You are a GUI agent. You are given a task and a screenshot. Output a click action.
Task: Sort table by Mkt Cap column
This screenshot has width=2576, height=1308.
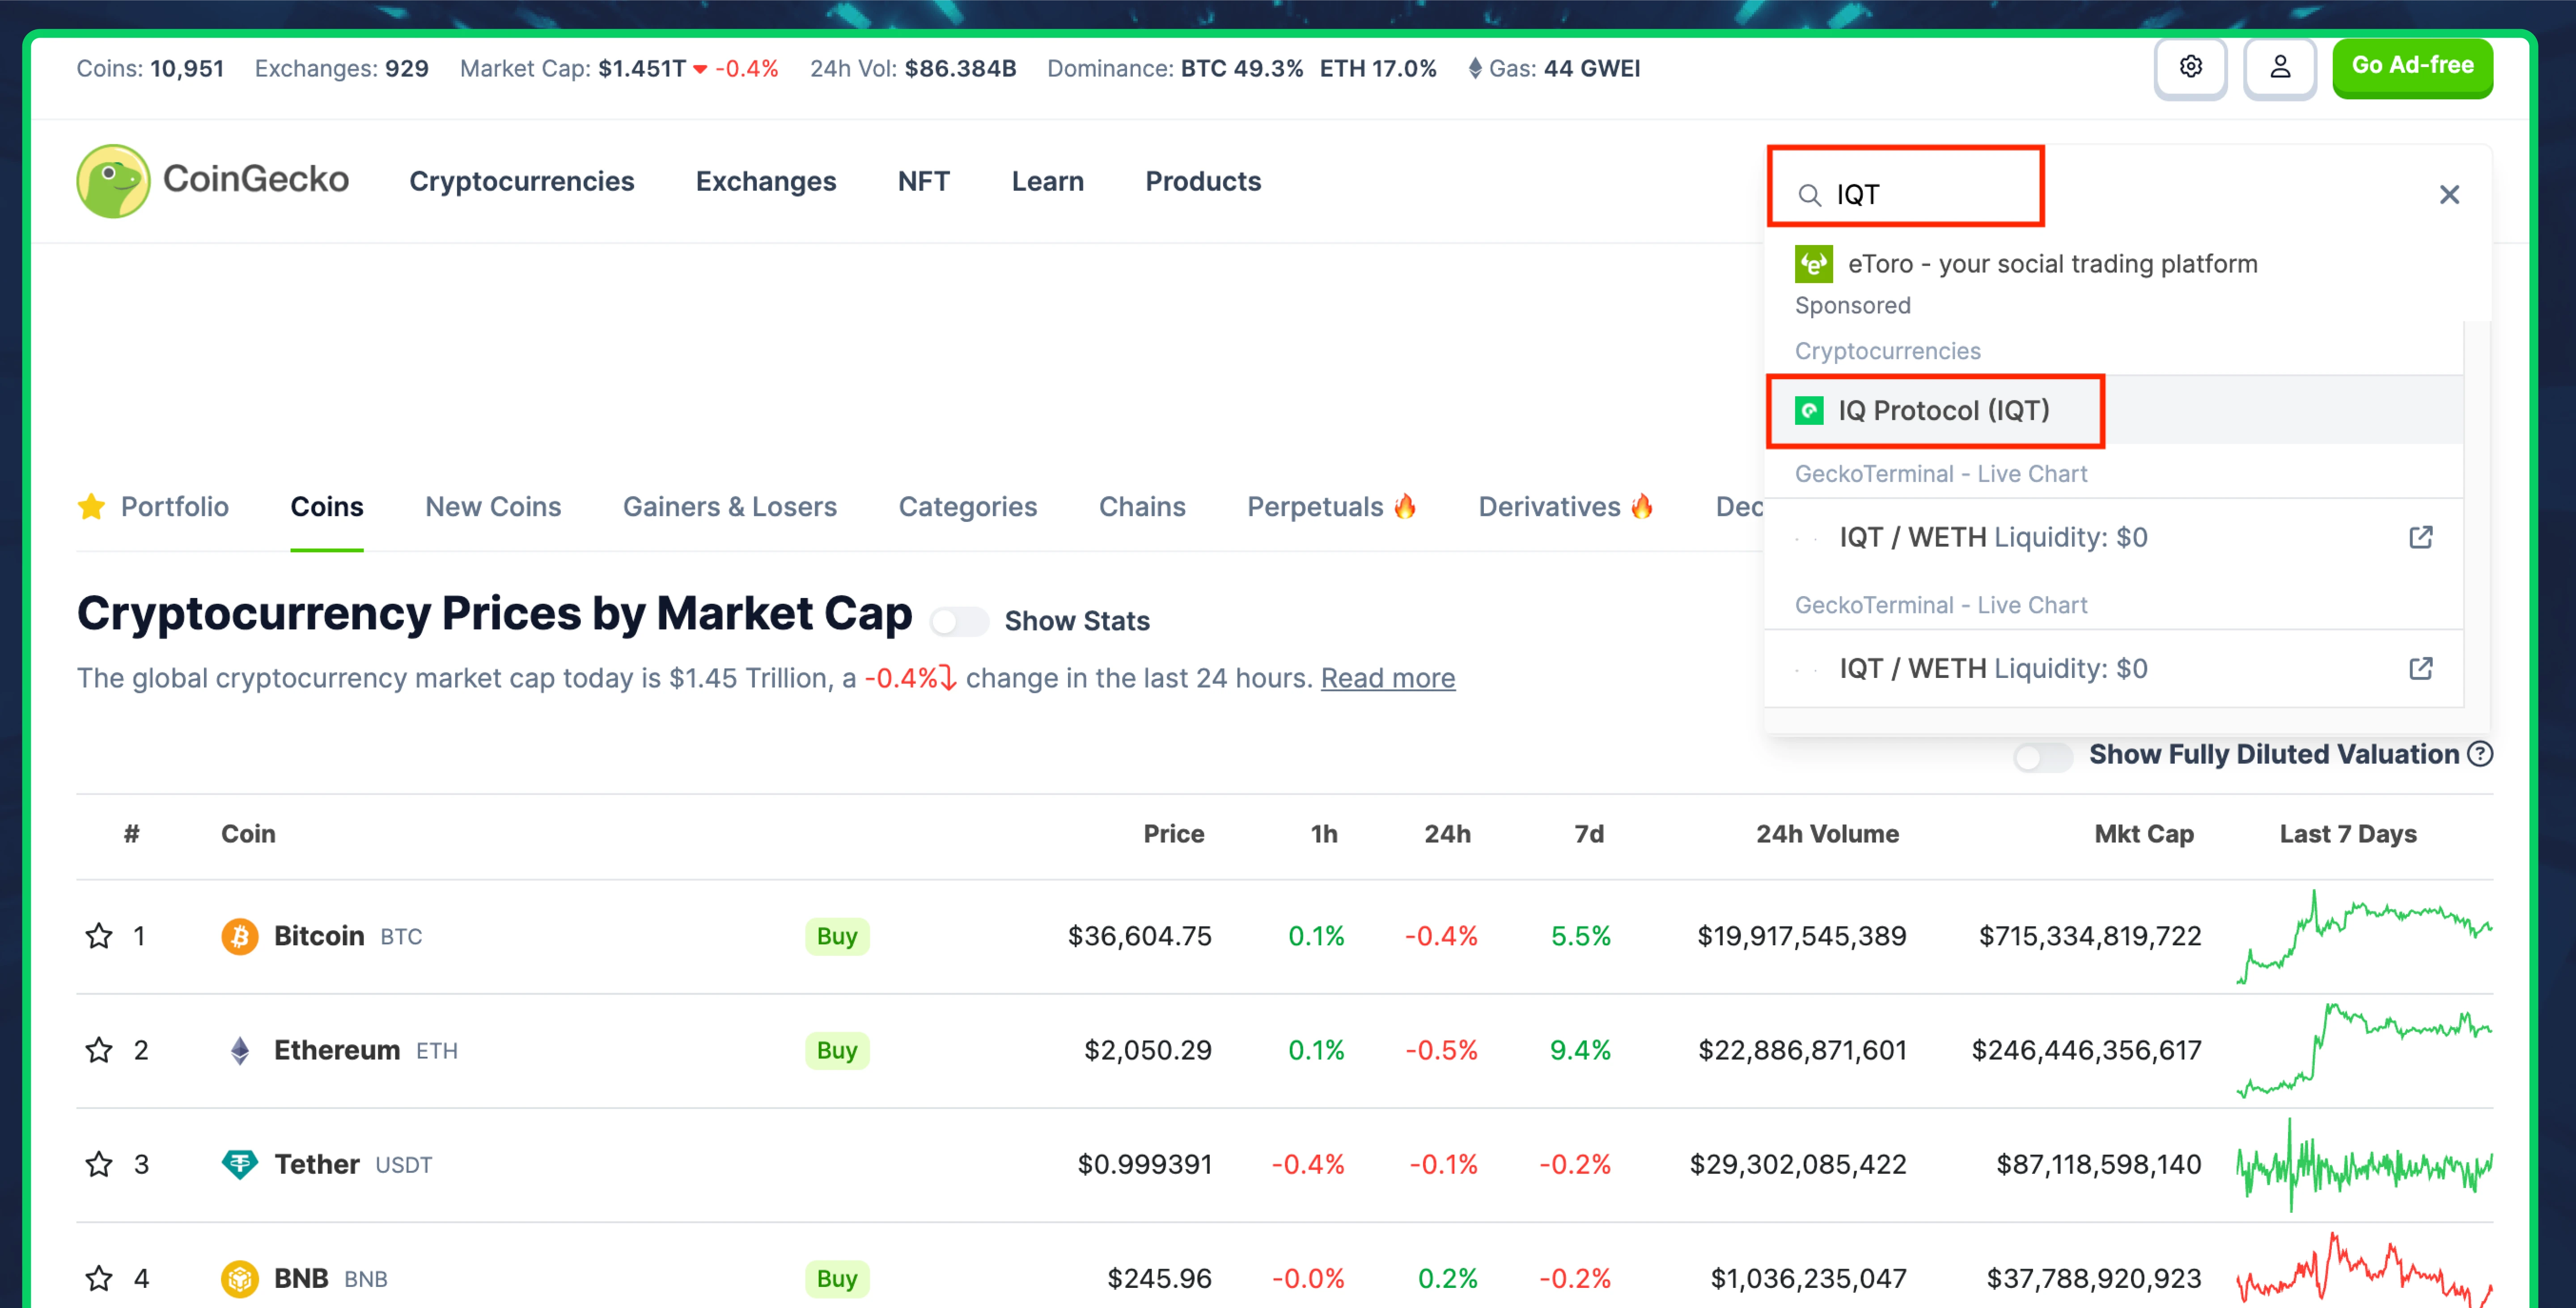(2144, 834)
